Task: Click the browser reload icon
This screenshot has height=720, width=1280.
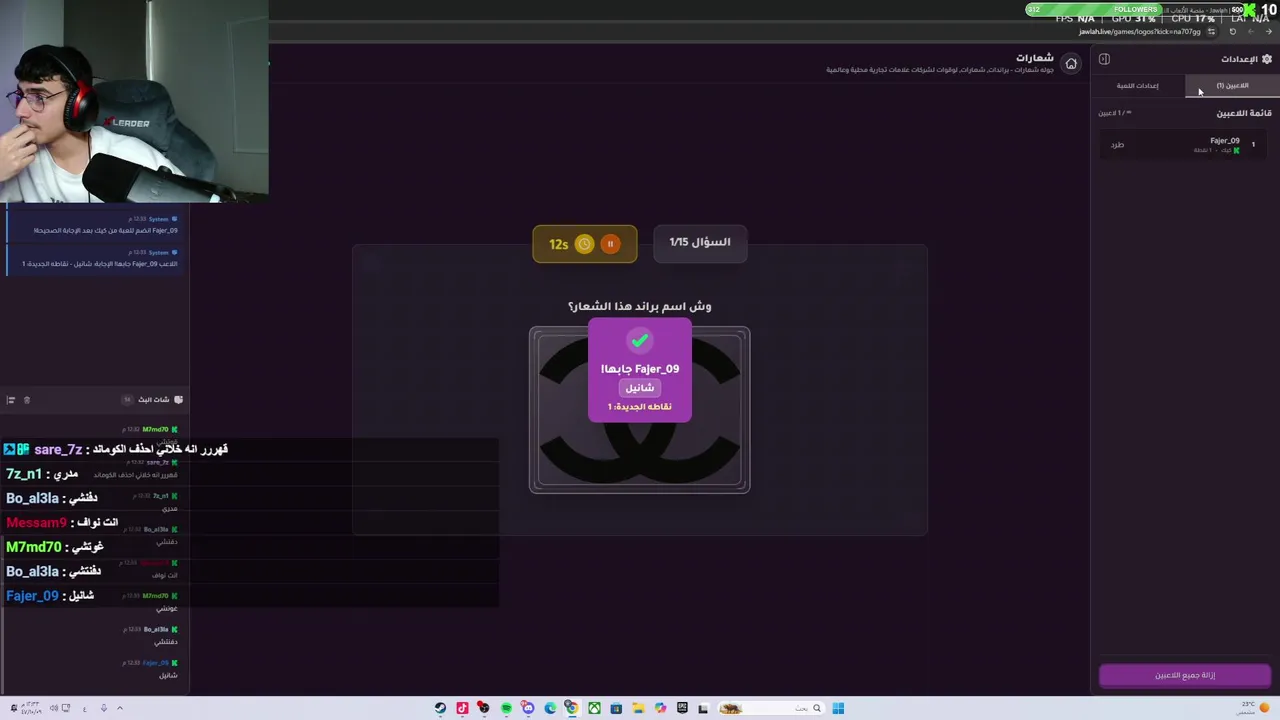Action: (x=1233, y=32)
